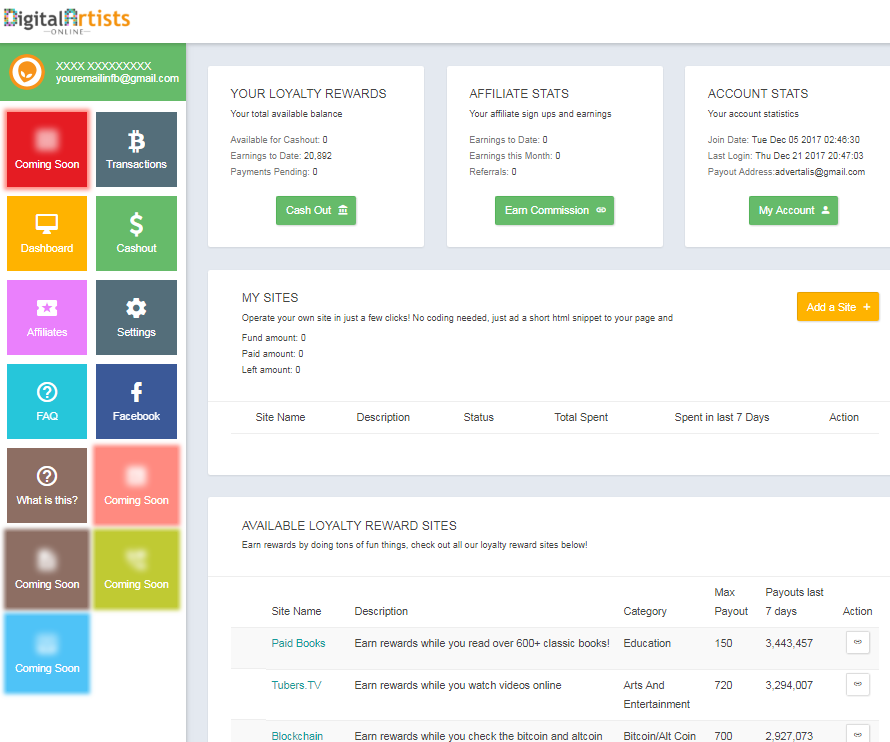This screenshot has width=890, height=742.
Task: Click the 'Left amount: 0' text
Action: pos(271,370)
